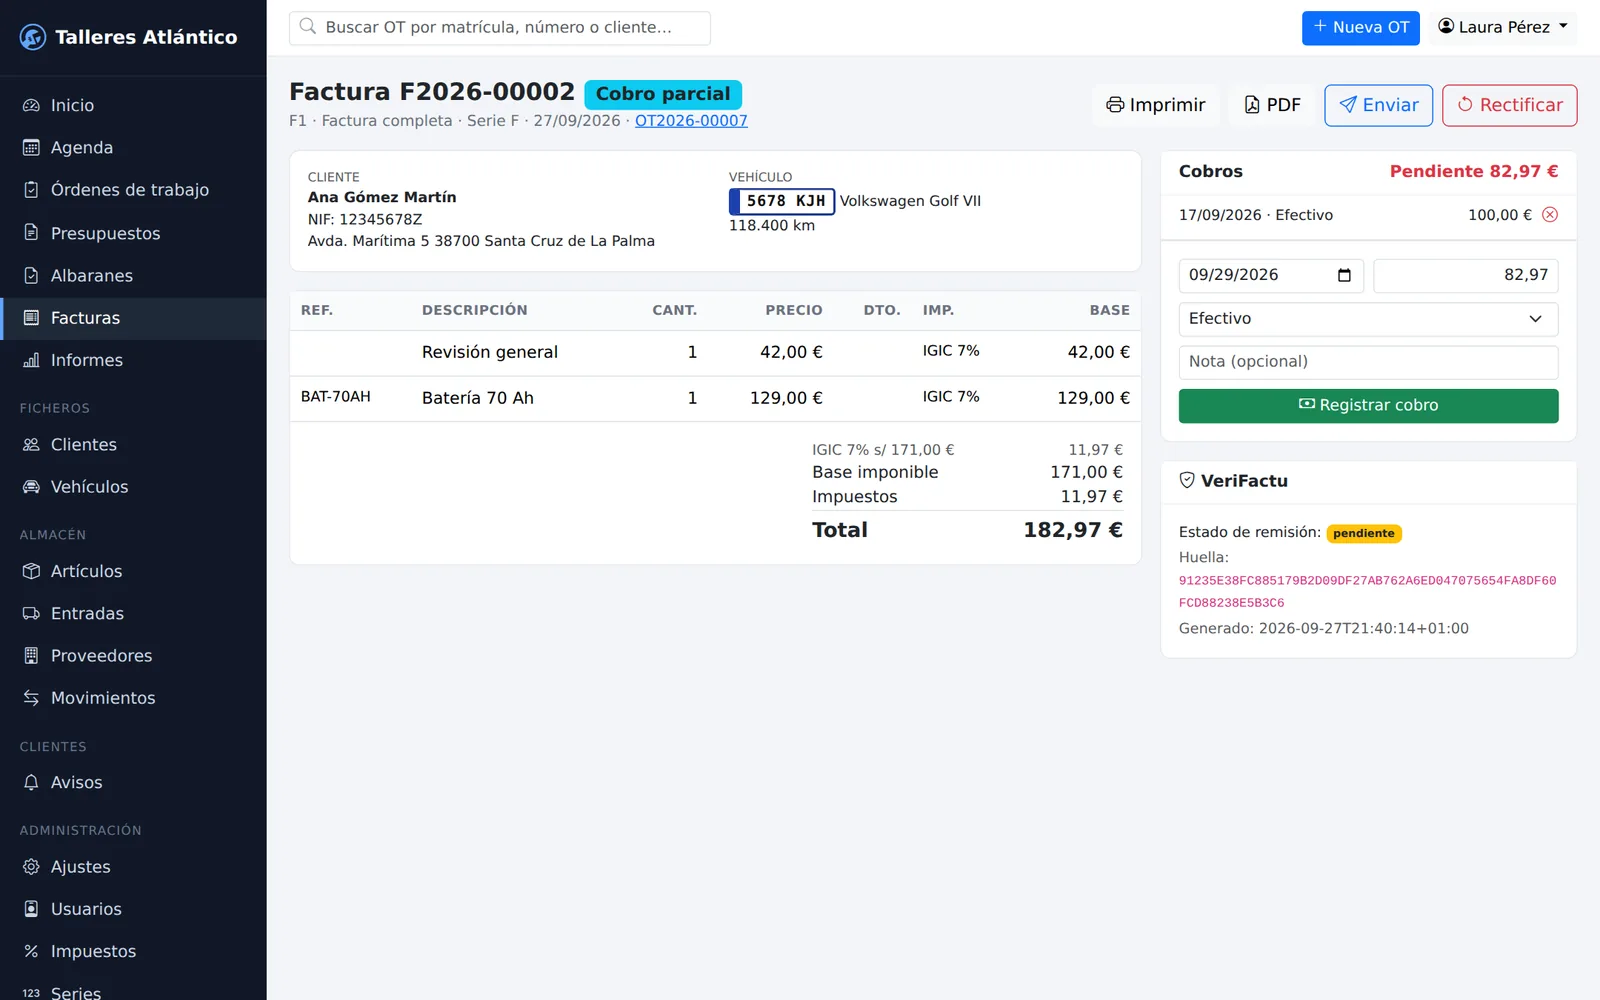Open the date picker calendar icon
This screenshot has width=1600, height=1000.
[x=1344, y=275]
